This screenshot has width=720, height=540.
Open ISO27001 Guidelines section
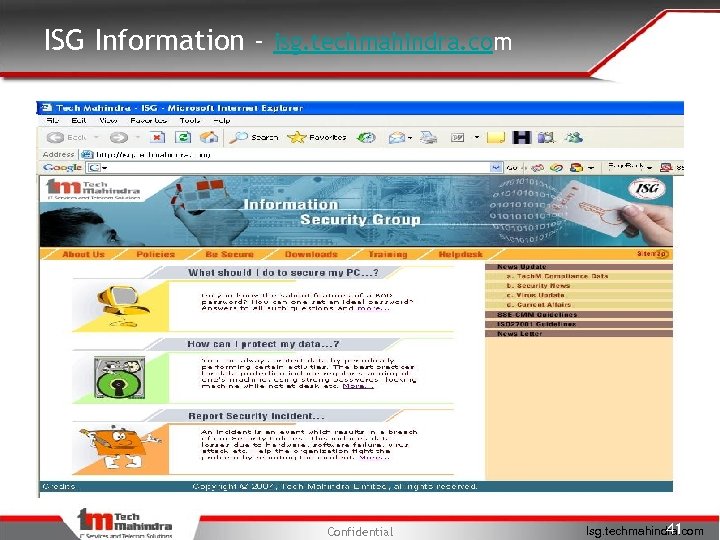579,324
